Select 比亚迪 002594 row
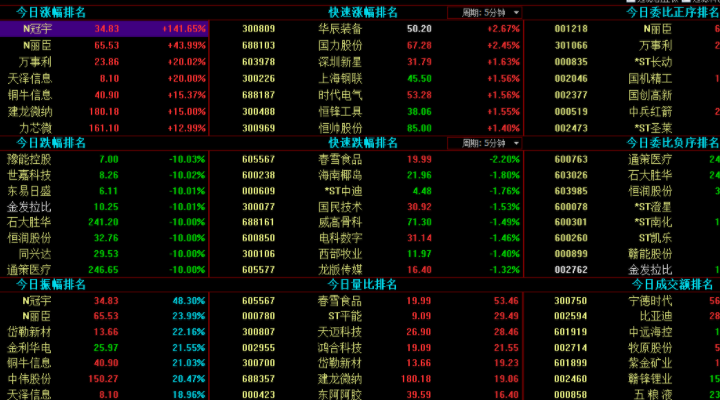The width and height of the screenshot is (720, 400). click(x=622, y=316)
